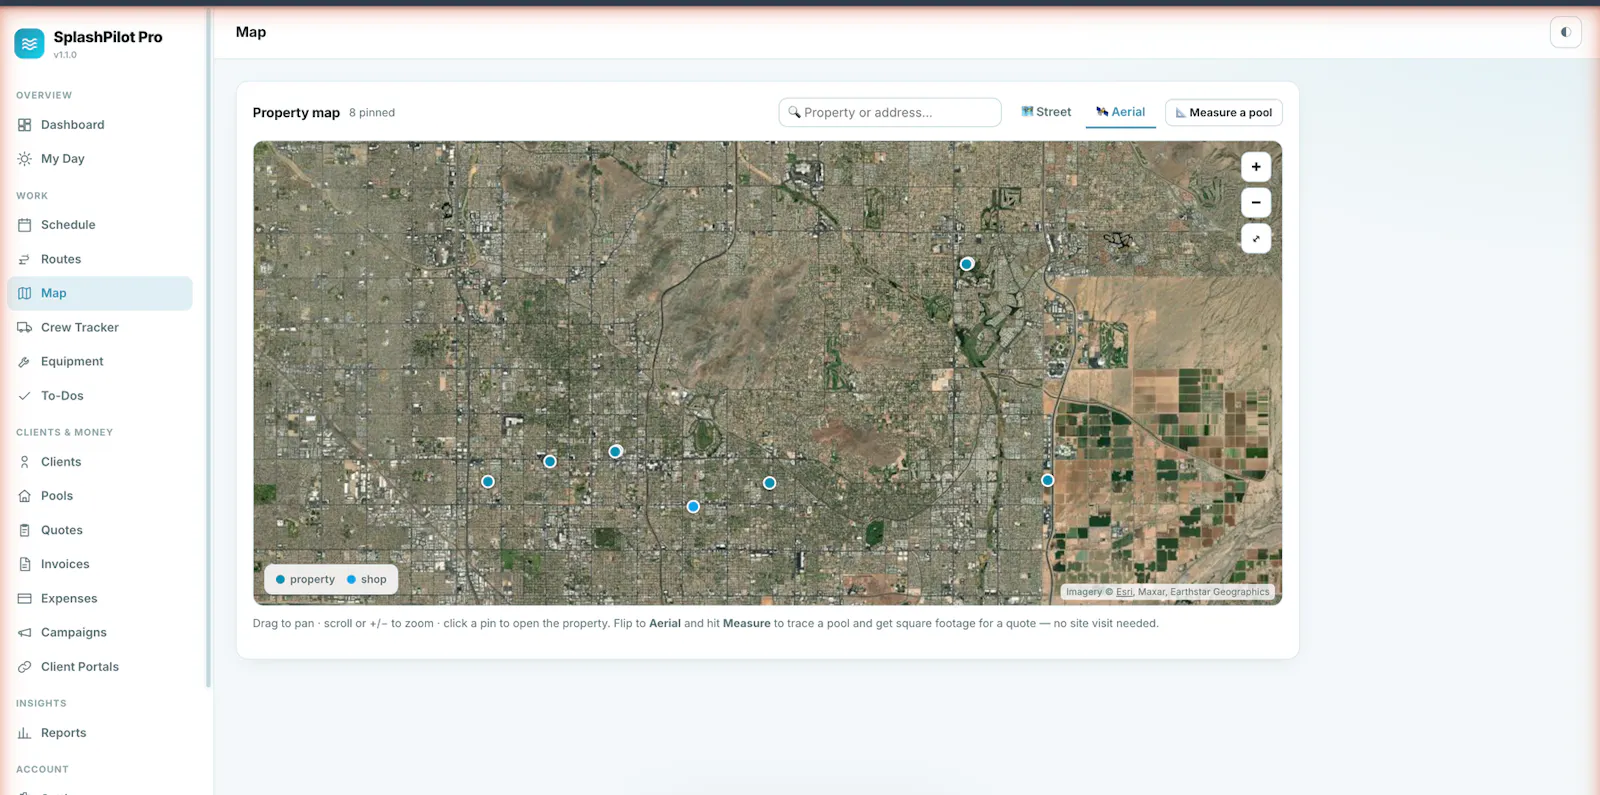Open Dashboard from the sidebar
Viewport: 1600px width, 795px height.
pos(100,125)
